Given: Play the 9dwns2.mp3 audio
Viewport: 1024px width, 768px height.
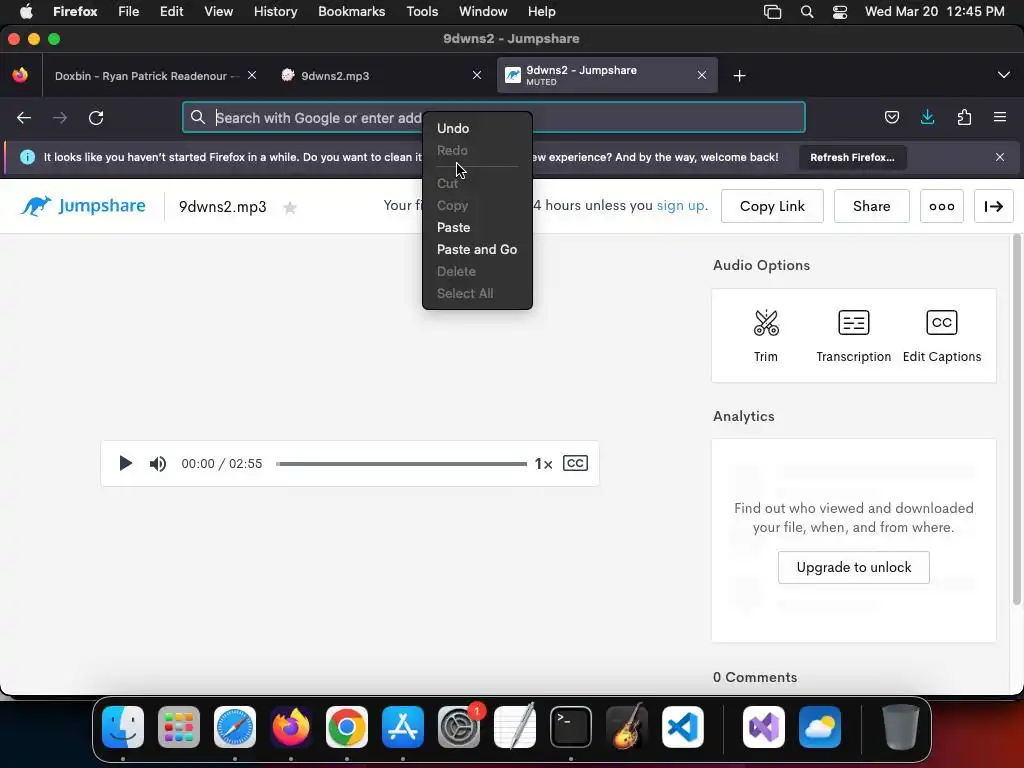Looking at the screenshot, I should coord(125,464).
